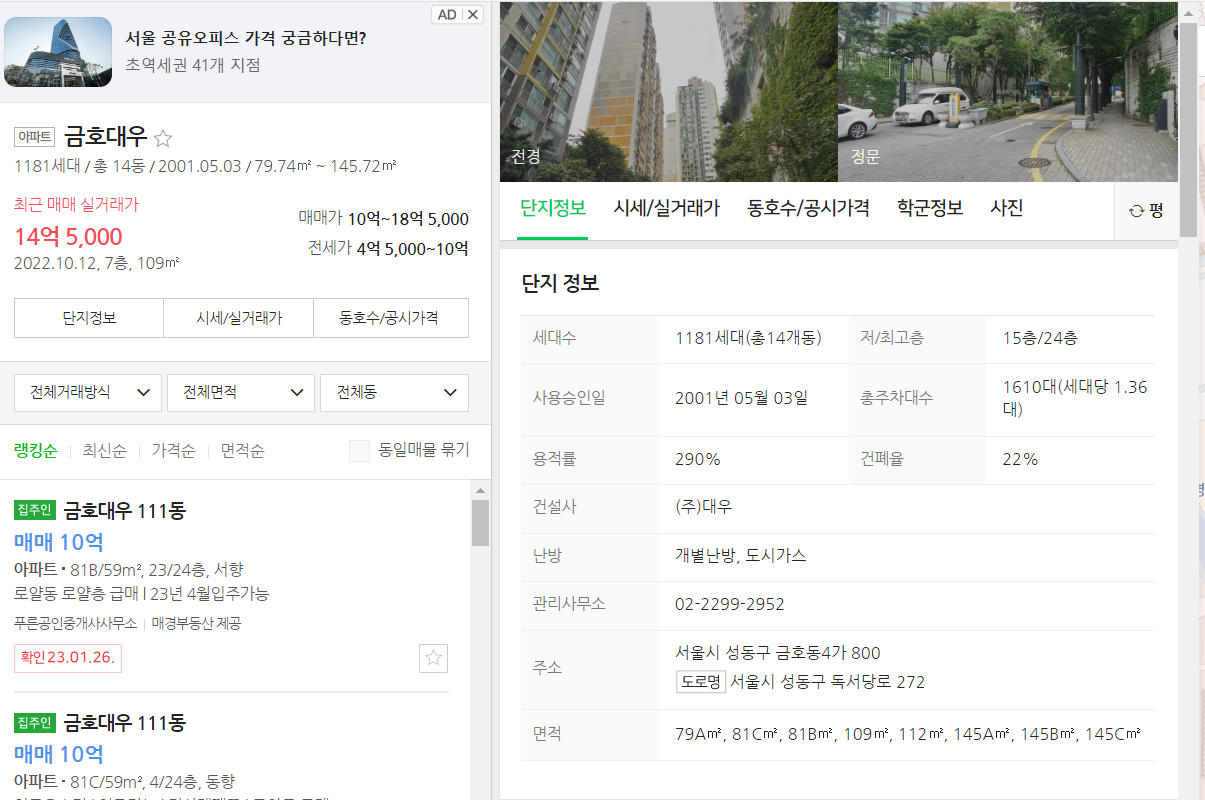The image size is (1205, 800).
Task: Click the 개별난방, 도시가스 heating value
Action: [x=741, y=555]
